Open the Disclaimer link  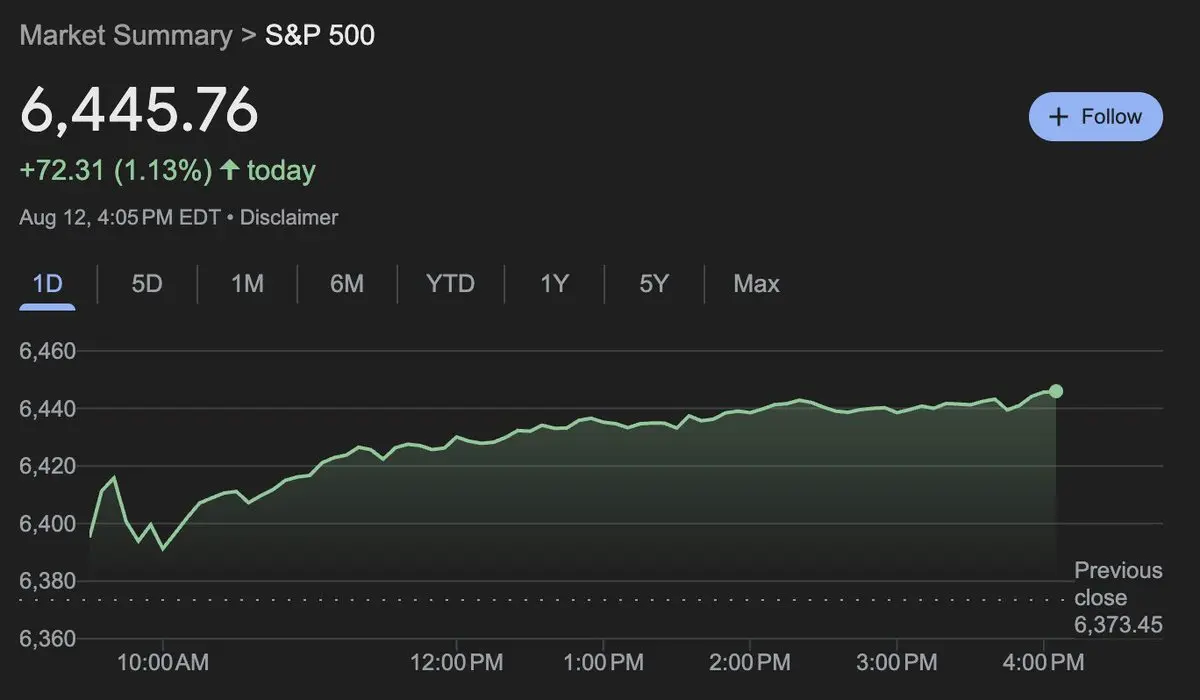[x=289, y=217]
